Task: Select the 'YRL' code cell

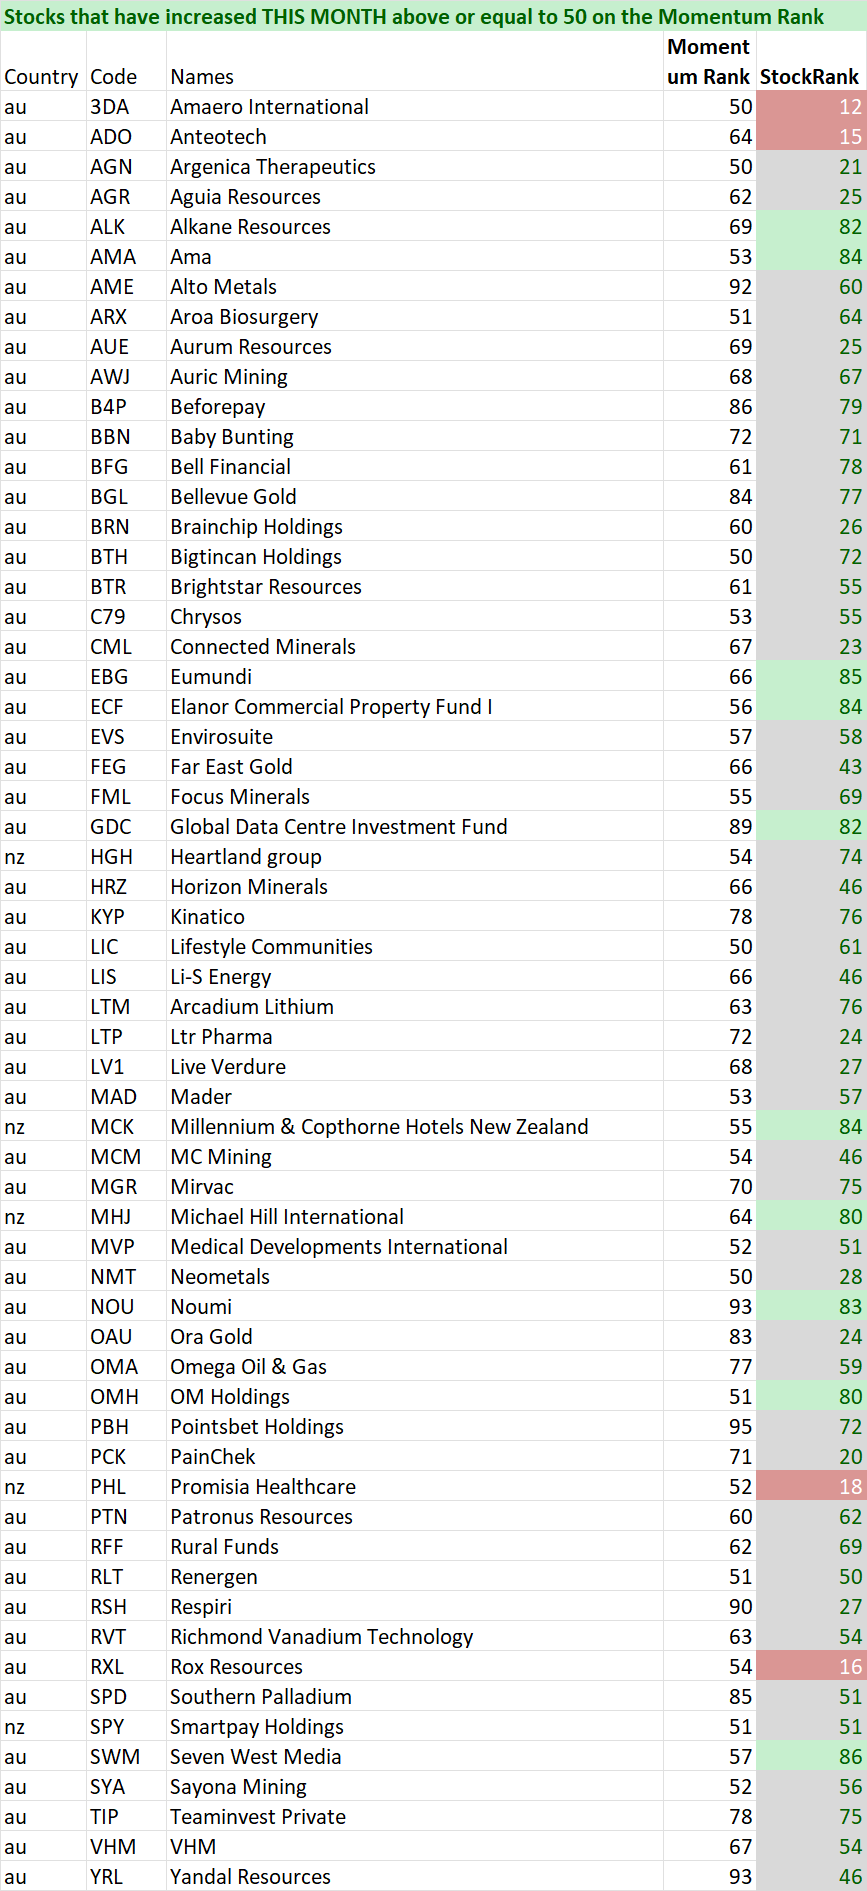Action: tap(126, 1876)
